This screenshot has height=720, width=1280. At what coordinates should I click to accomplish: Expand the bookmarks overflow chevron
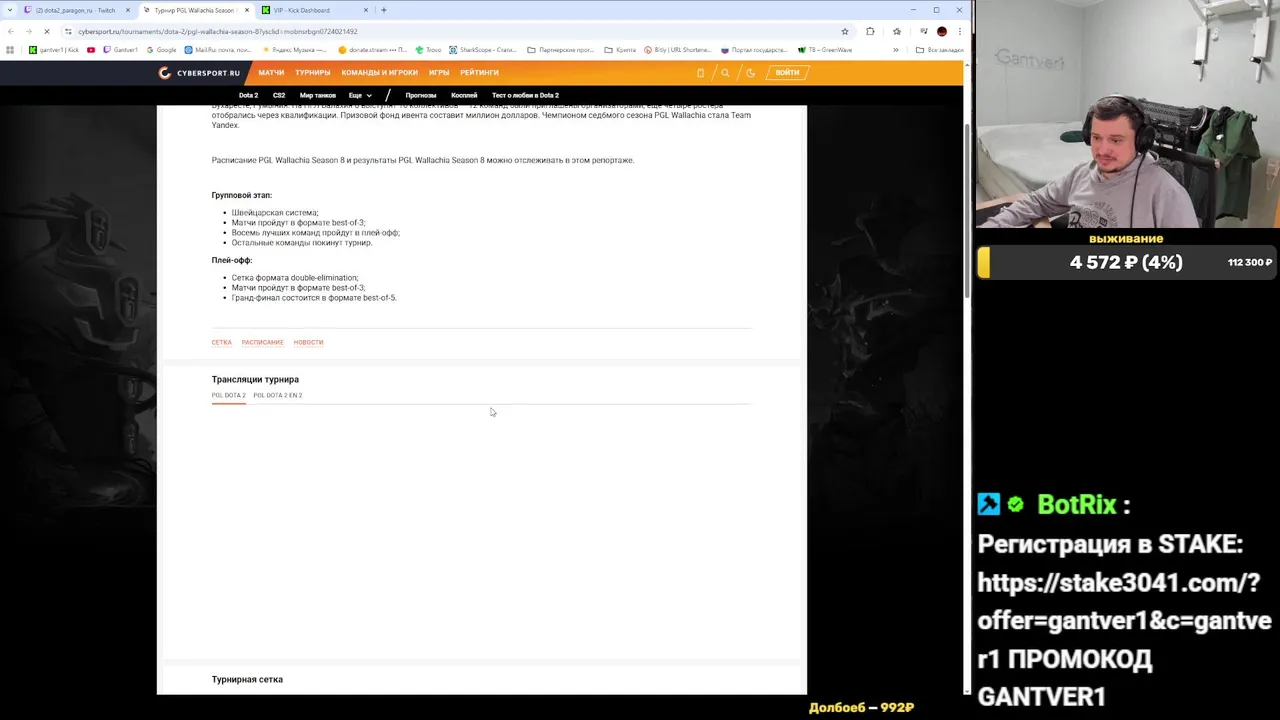pos(895,50)
